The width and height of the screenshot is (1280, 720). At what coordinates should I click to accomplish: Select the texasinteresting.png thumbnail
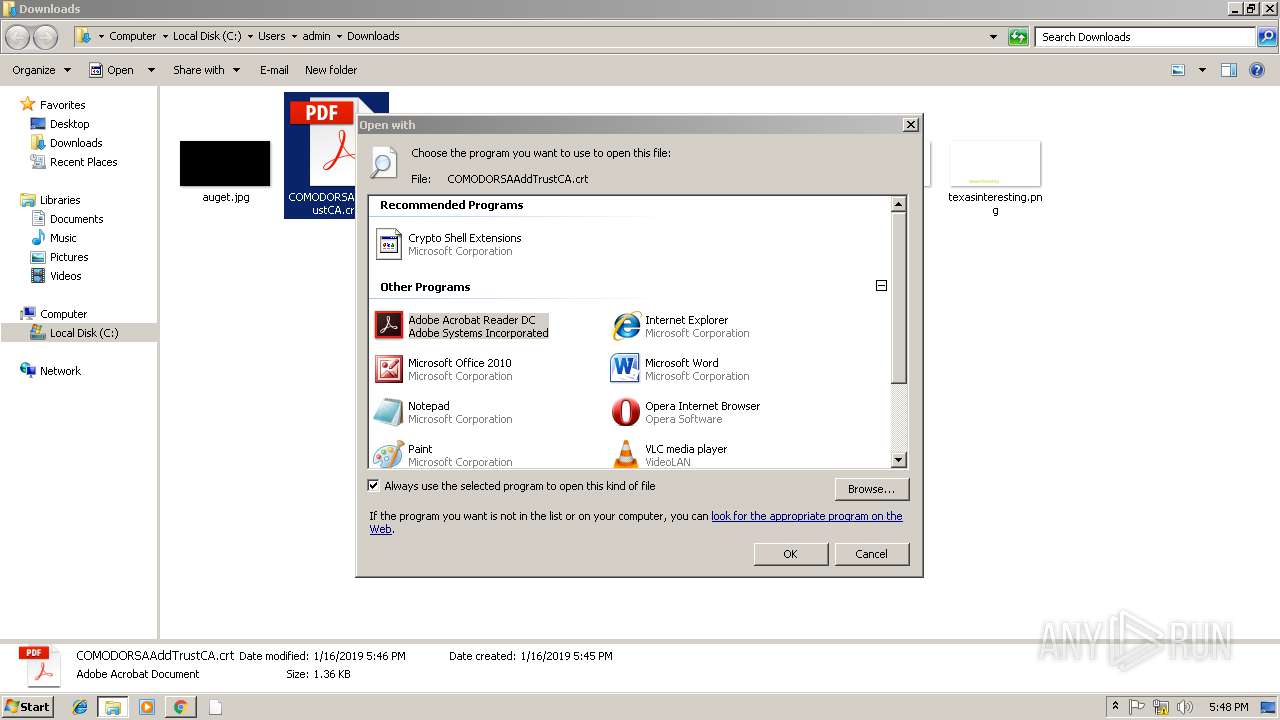coord(995,163)
